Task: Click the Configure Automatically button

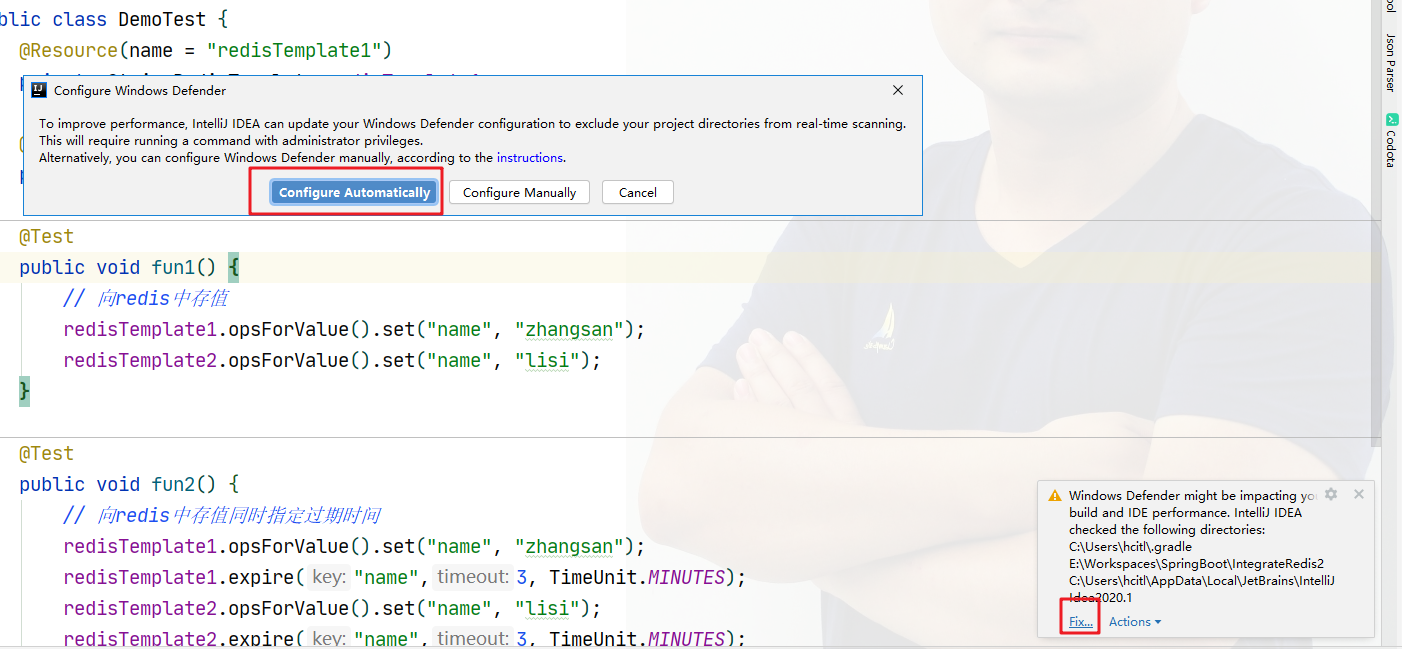Action: pos(354,192)
